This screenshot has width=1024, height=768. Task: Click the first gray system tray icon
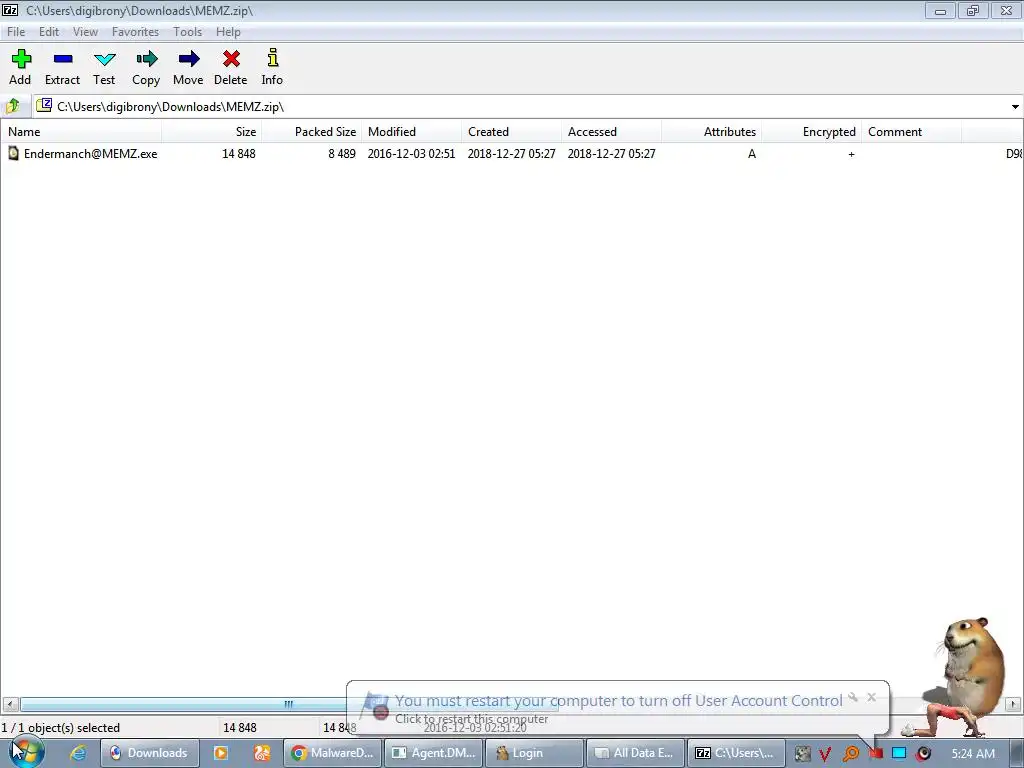(x=803, y=754)
